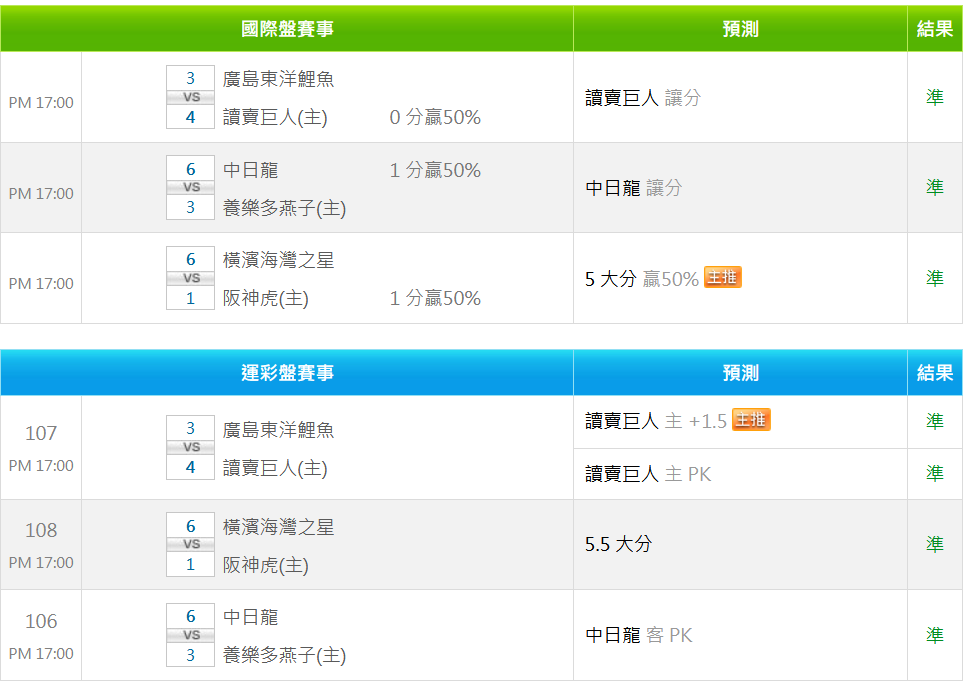Screen dimensions: 963x683
Task: Select 阪神虎(主) team name in 國際盤 table
Action: [x=265, y=299]
